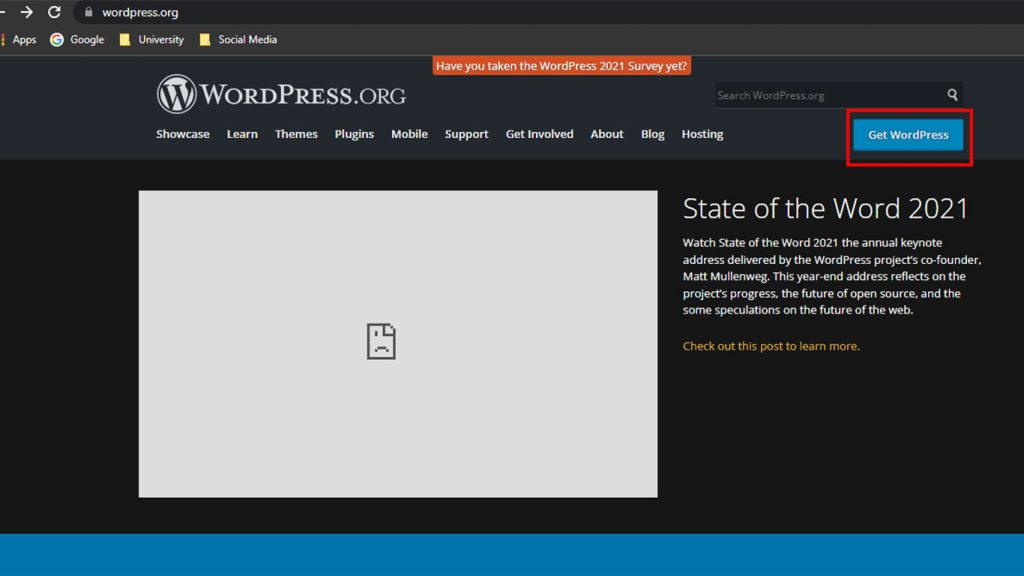Select the Mobile menu item
Viewport: 1024px width, 576px height.
click(x=409, y=134)
